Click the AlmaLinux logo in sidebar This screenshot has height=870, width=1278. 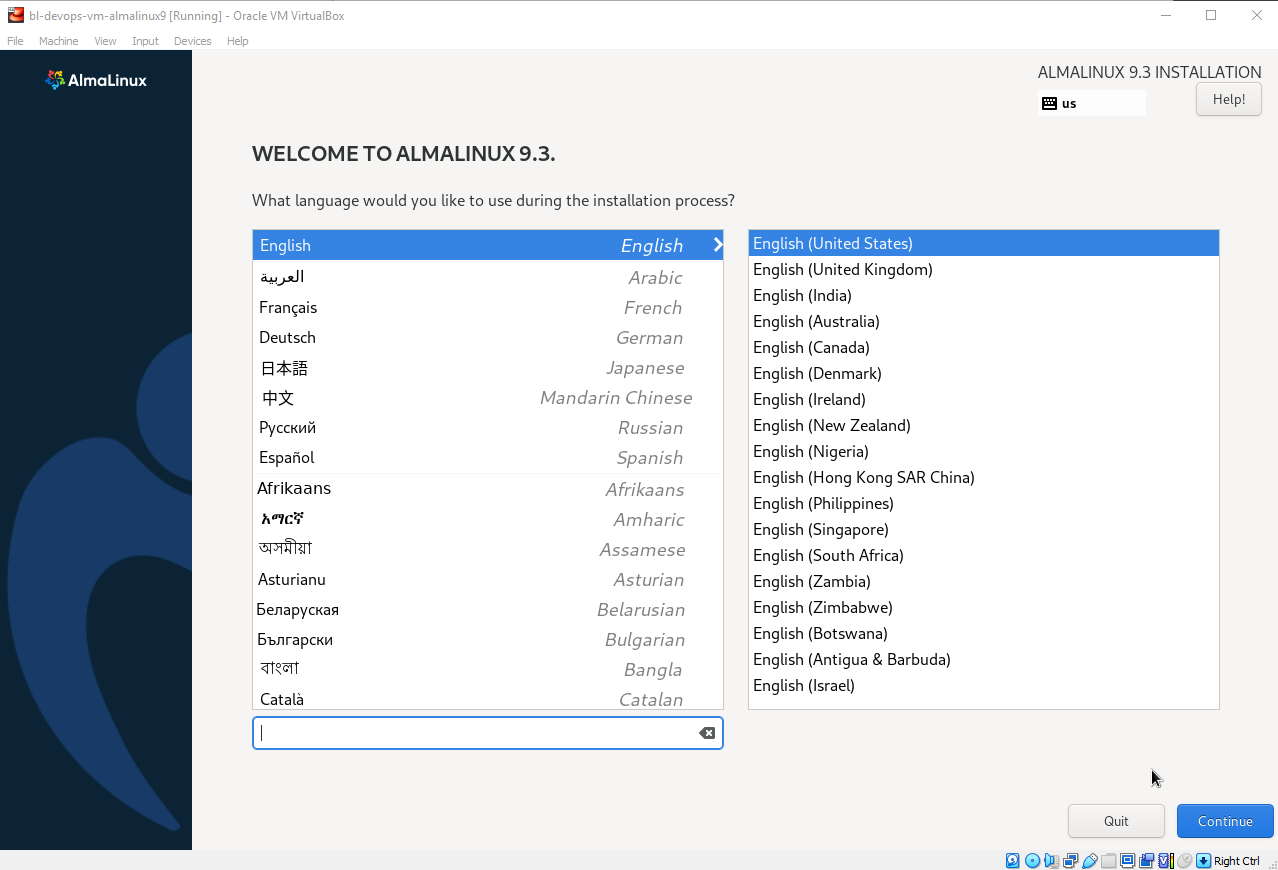tap(96, 80)
